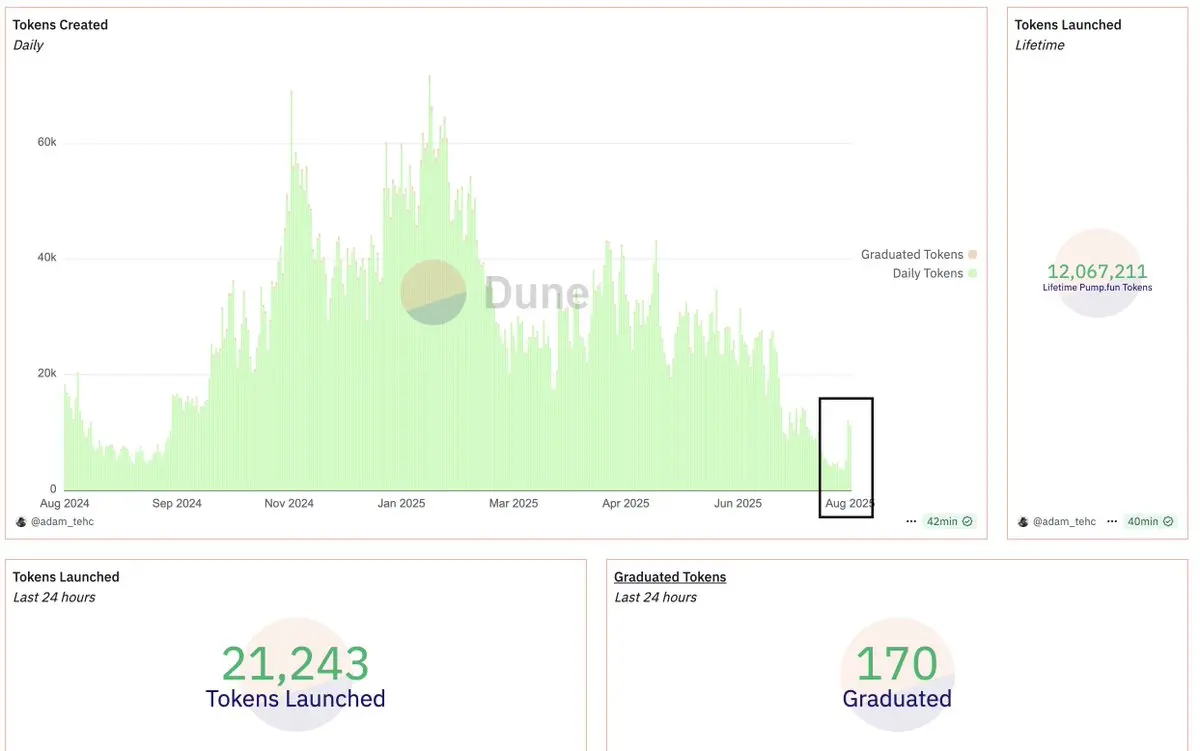Click the 40min refresh status badge

tap(1150, 522)
